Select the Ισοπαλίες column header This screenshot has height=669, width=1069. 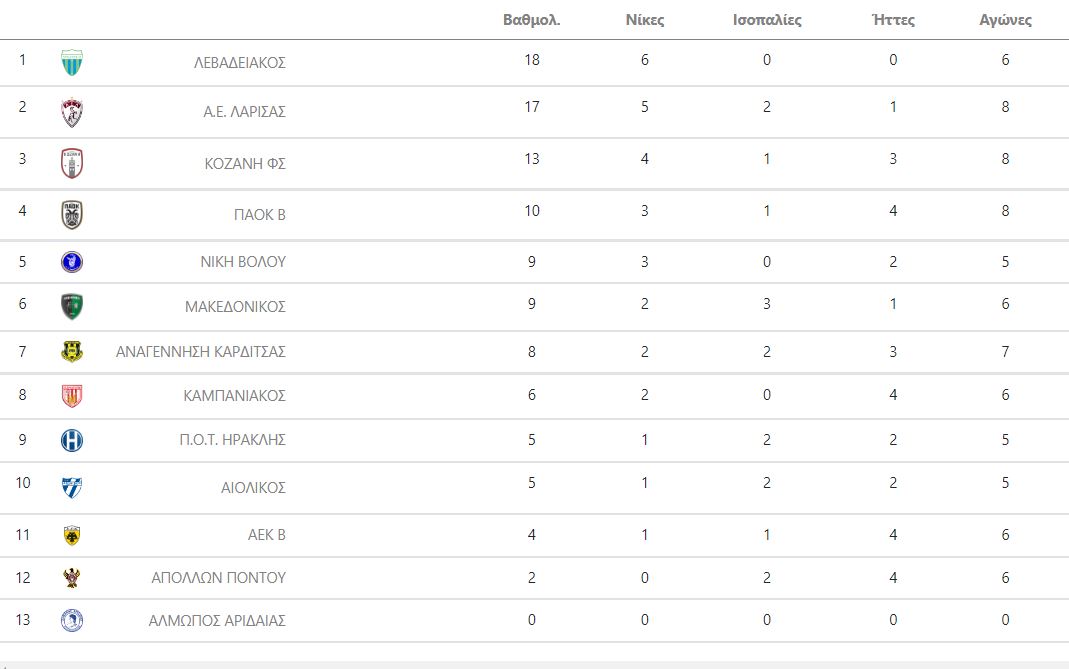pos(767,20)
